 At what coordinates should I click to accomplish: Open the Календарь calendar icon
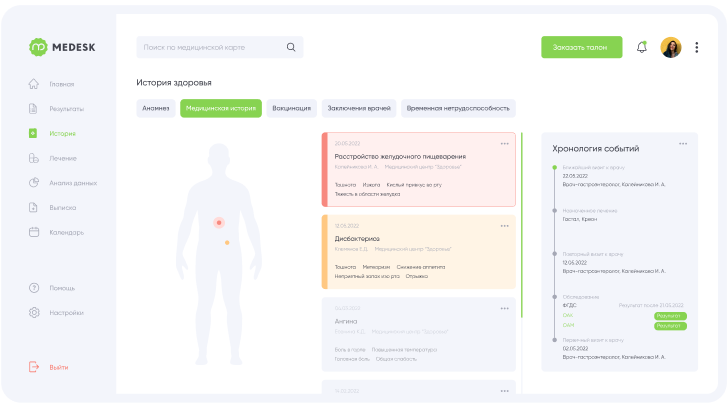[34, 232]
